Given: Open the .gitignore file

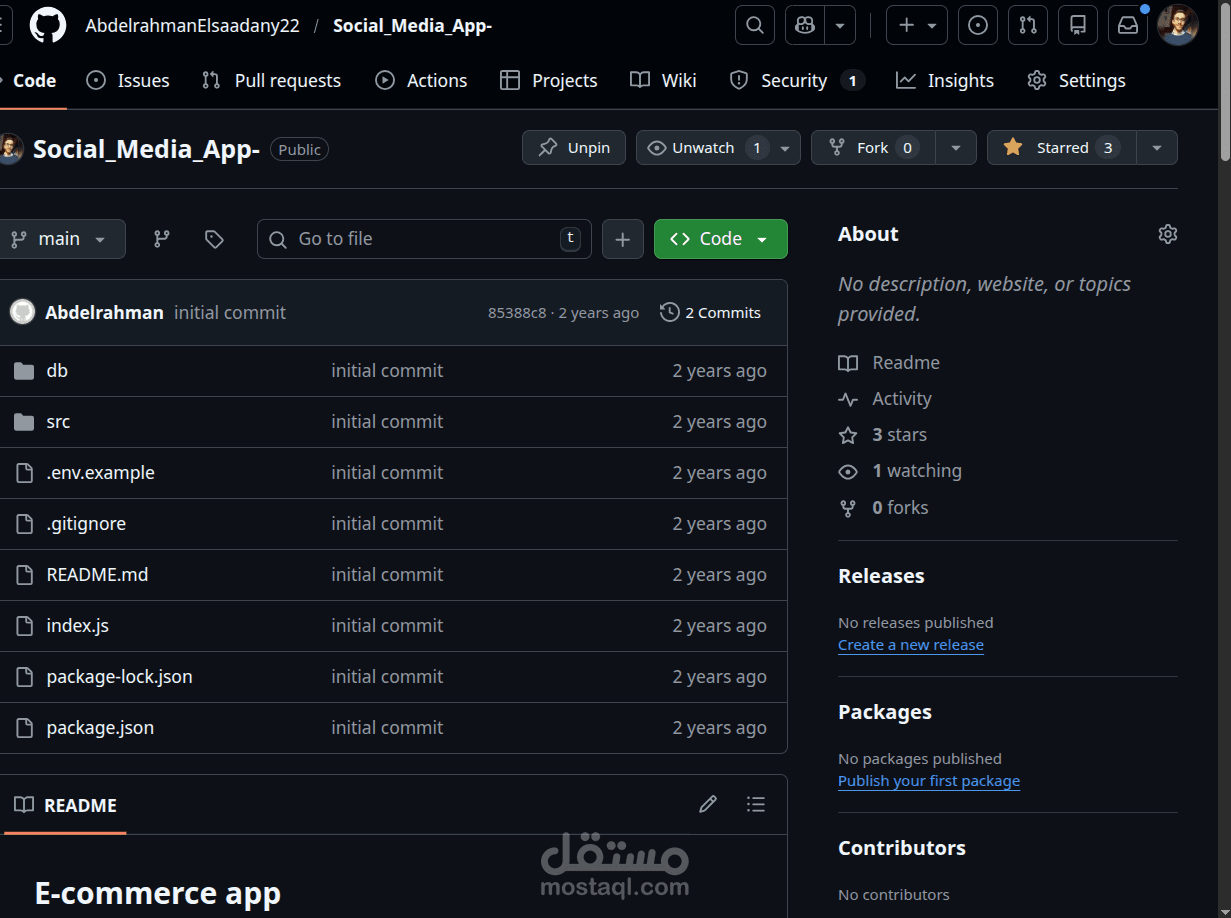Looking at the screenshot, I should click(86, 524).
